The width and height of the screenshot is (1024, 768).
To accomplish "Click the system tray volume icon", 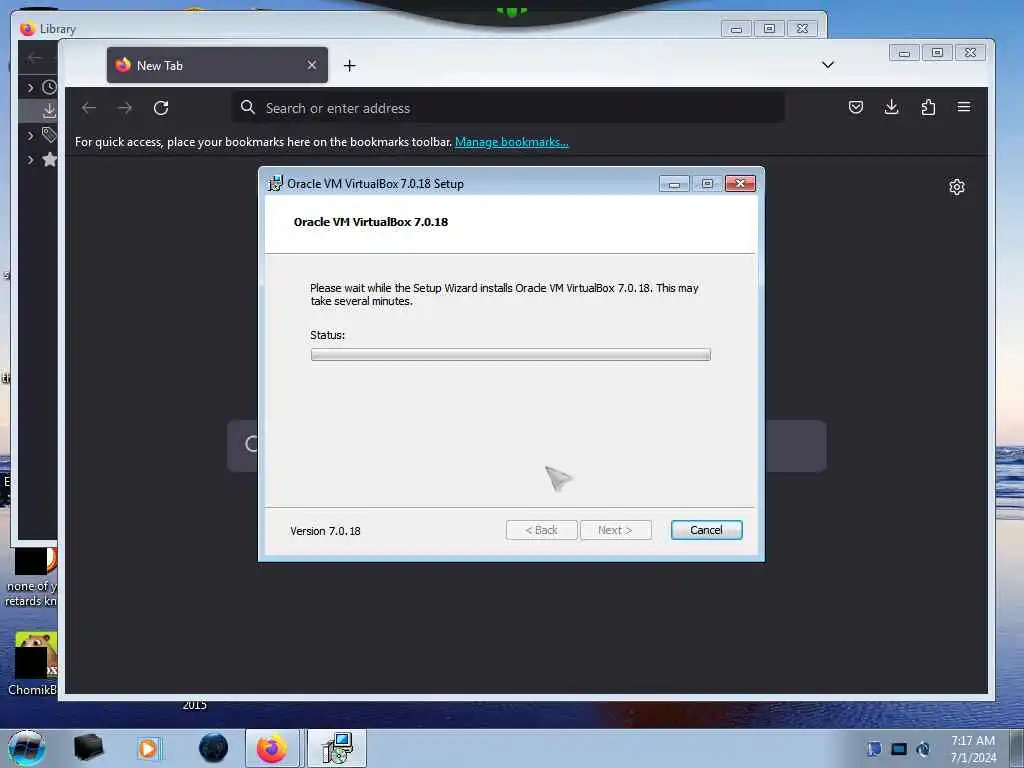I will pyautogui.click(x=923, y=748).
